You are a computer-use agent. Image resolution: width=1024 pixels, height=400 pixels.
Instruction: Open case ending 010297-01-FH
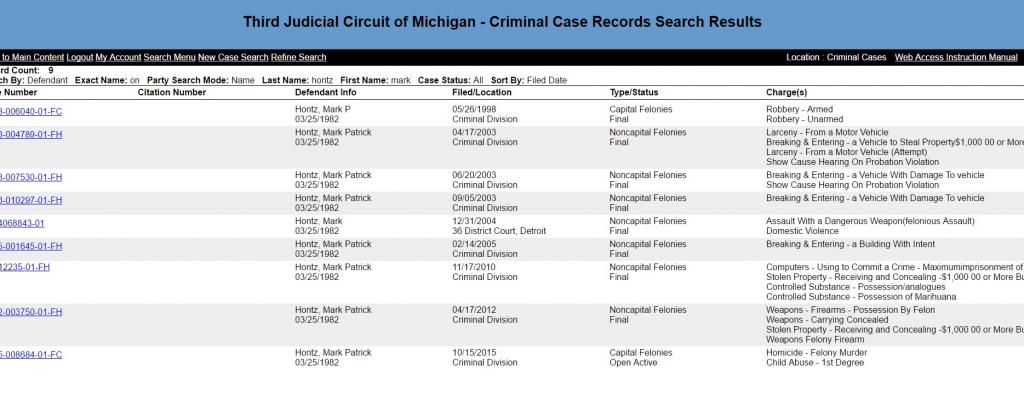click(x=32, y=199)
